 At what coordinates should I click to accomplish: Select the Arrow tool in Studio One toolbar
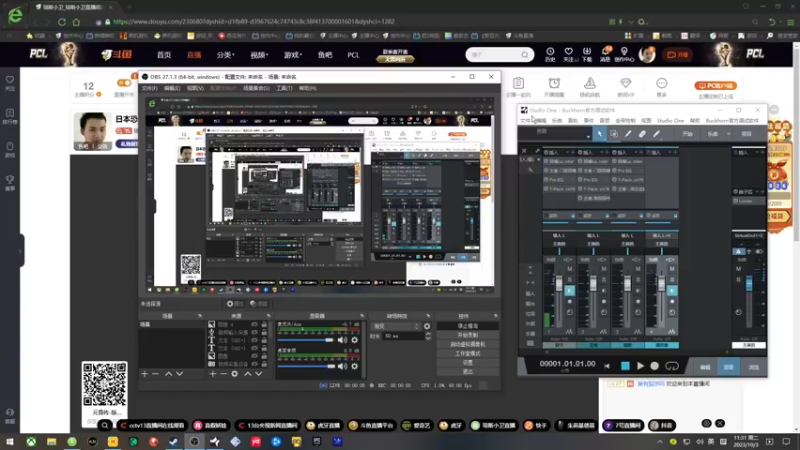coord(599,134)
